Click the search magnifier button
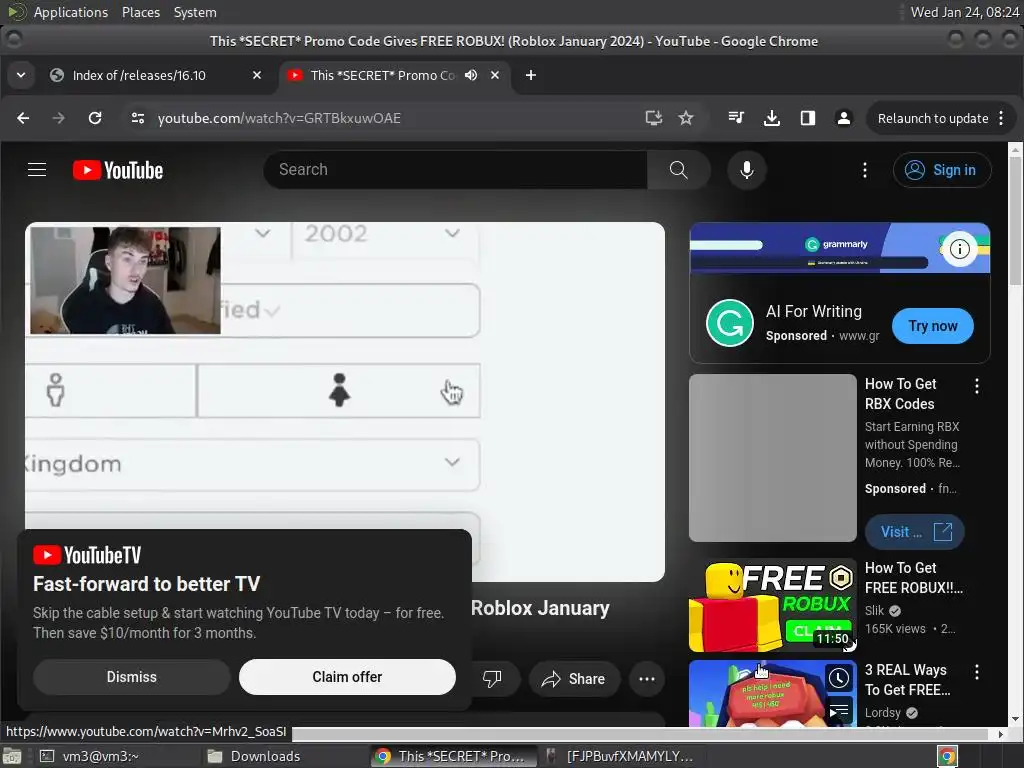This screenshot has width=1024, height=768. [679, 170]
